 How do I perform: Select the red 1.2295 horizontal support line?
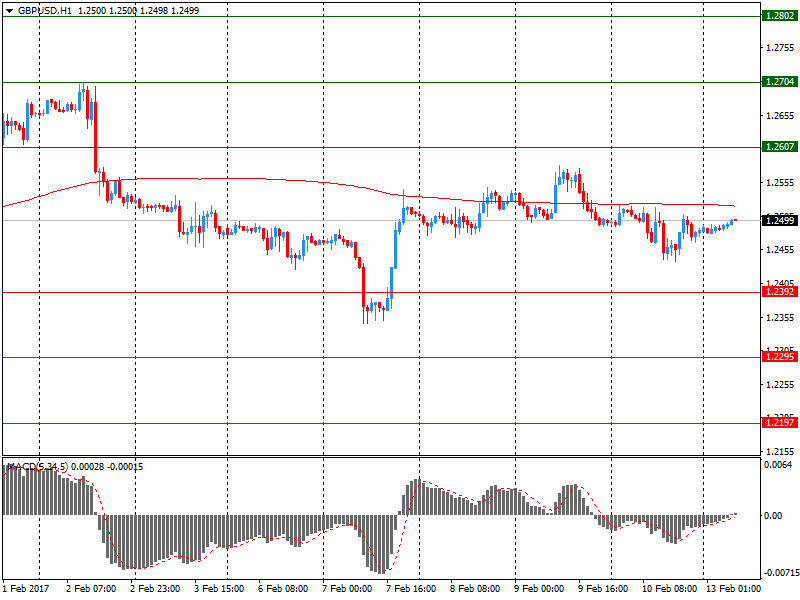pyautogui.click(x=381, y=357)
